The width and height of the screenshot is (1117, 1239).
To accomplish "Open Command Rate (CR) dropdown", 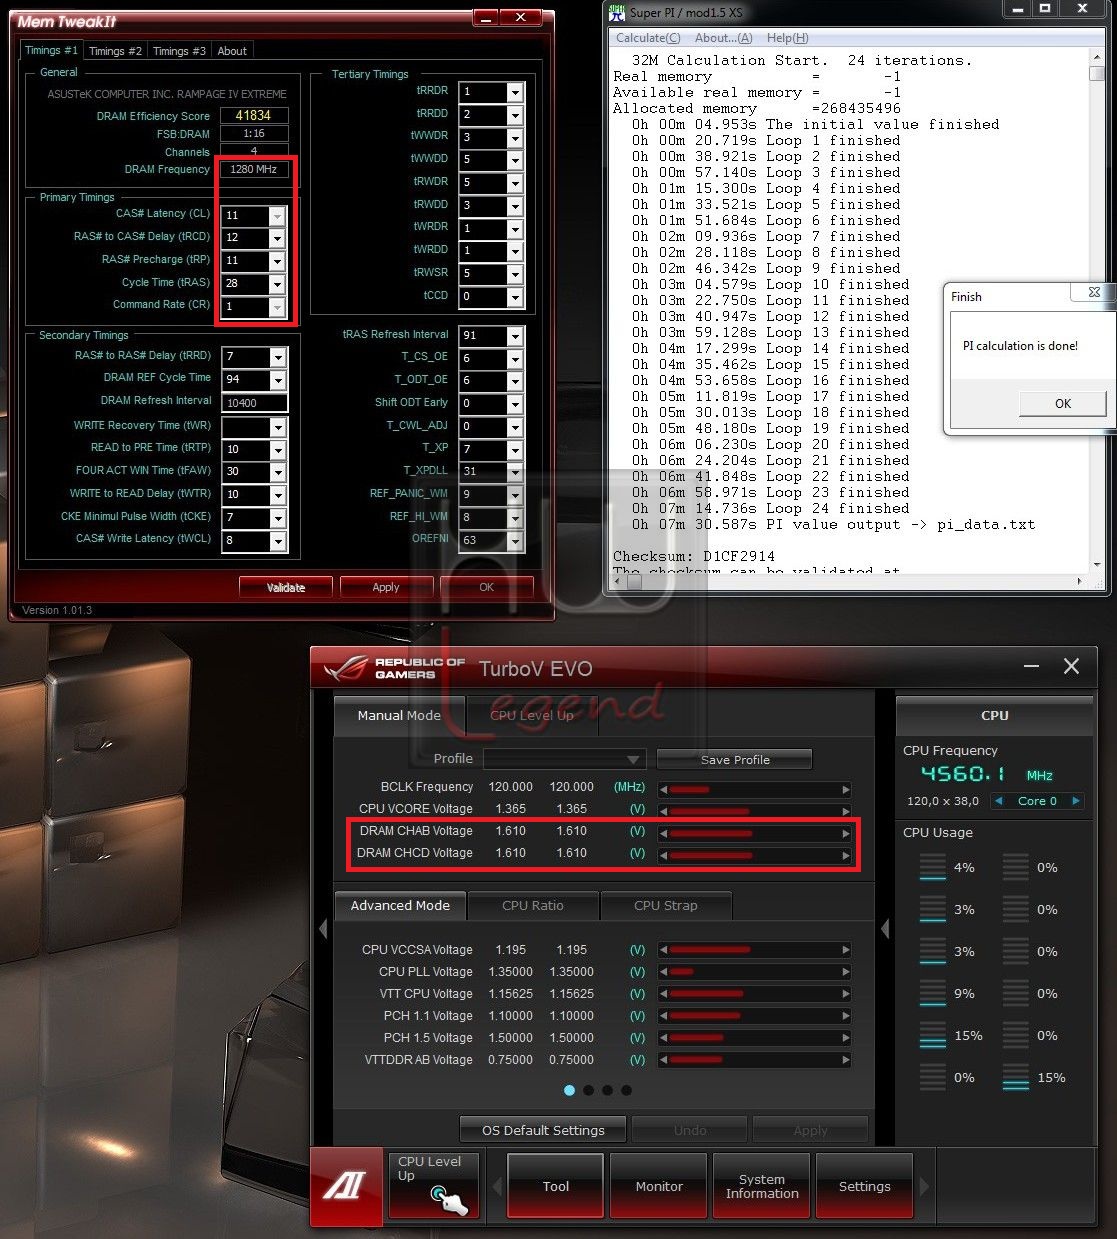I will 277,307.
